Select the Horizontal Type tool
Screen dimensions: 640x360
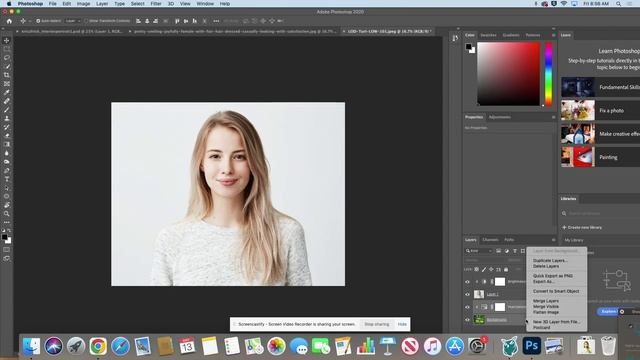click(x=7, y=179)
